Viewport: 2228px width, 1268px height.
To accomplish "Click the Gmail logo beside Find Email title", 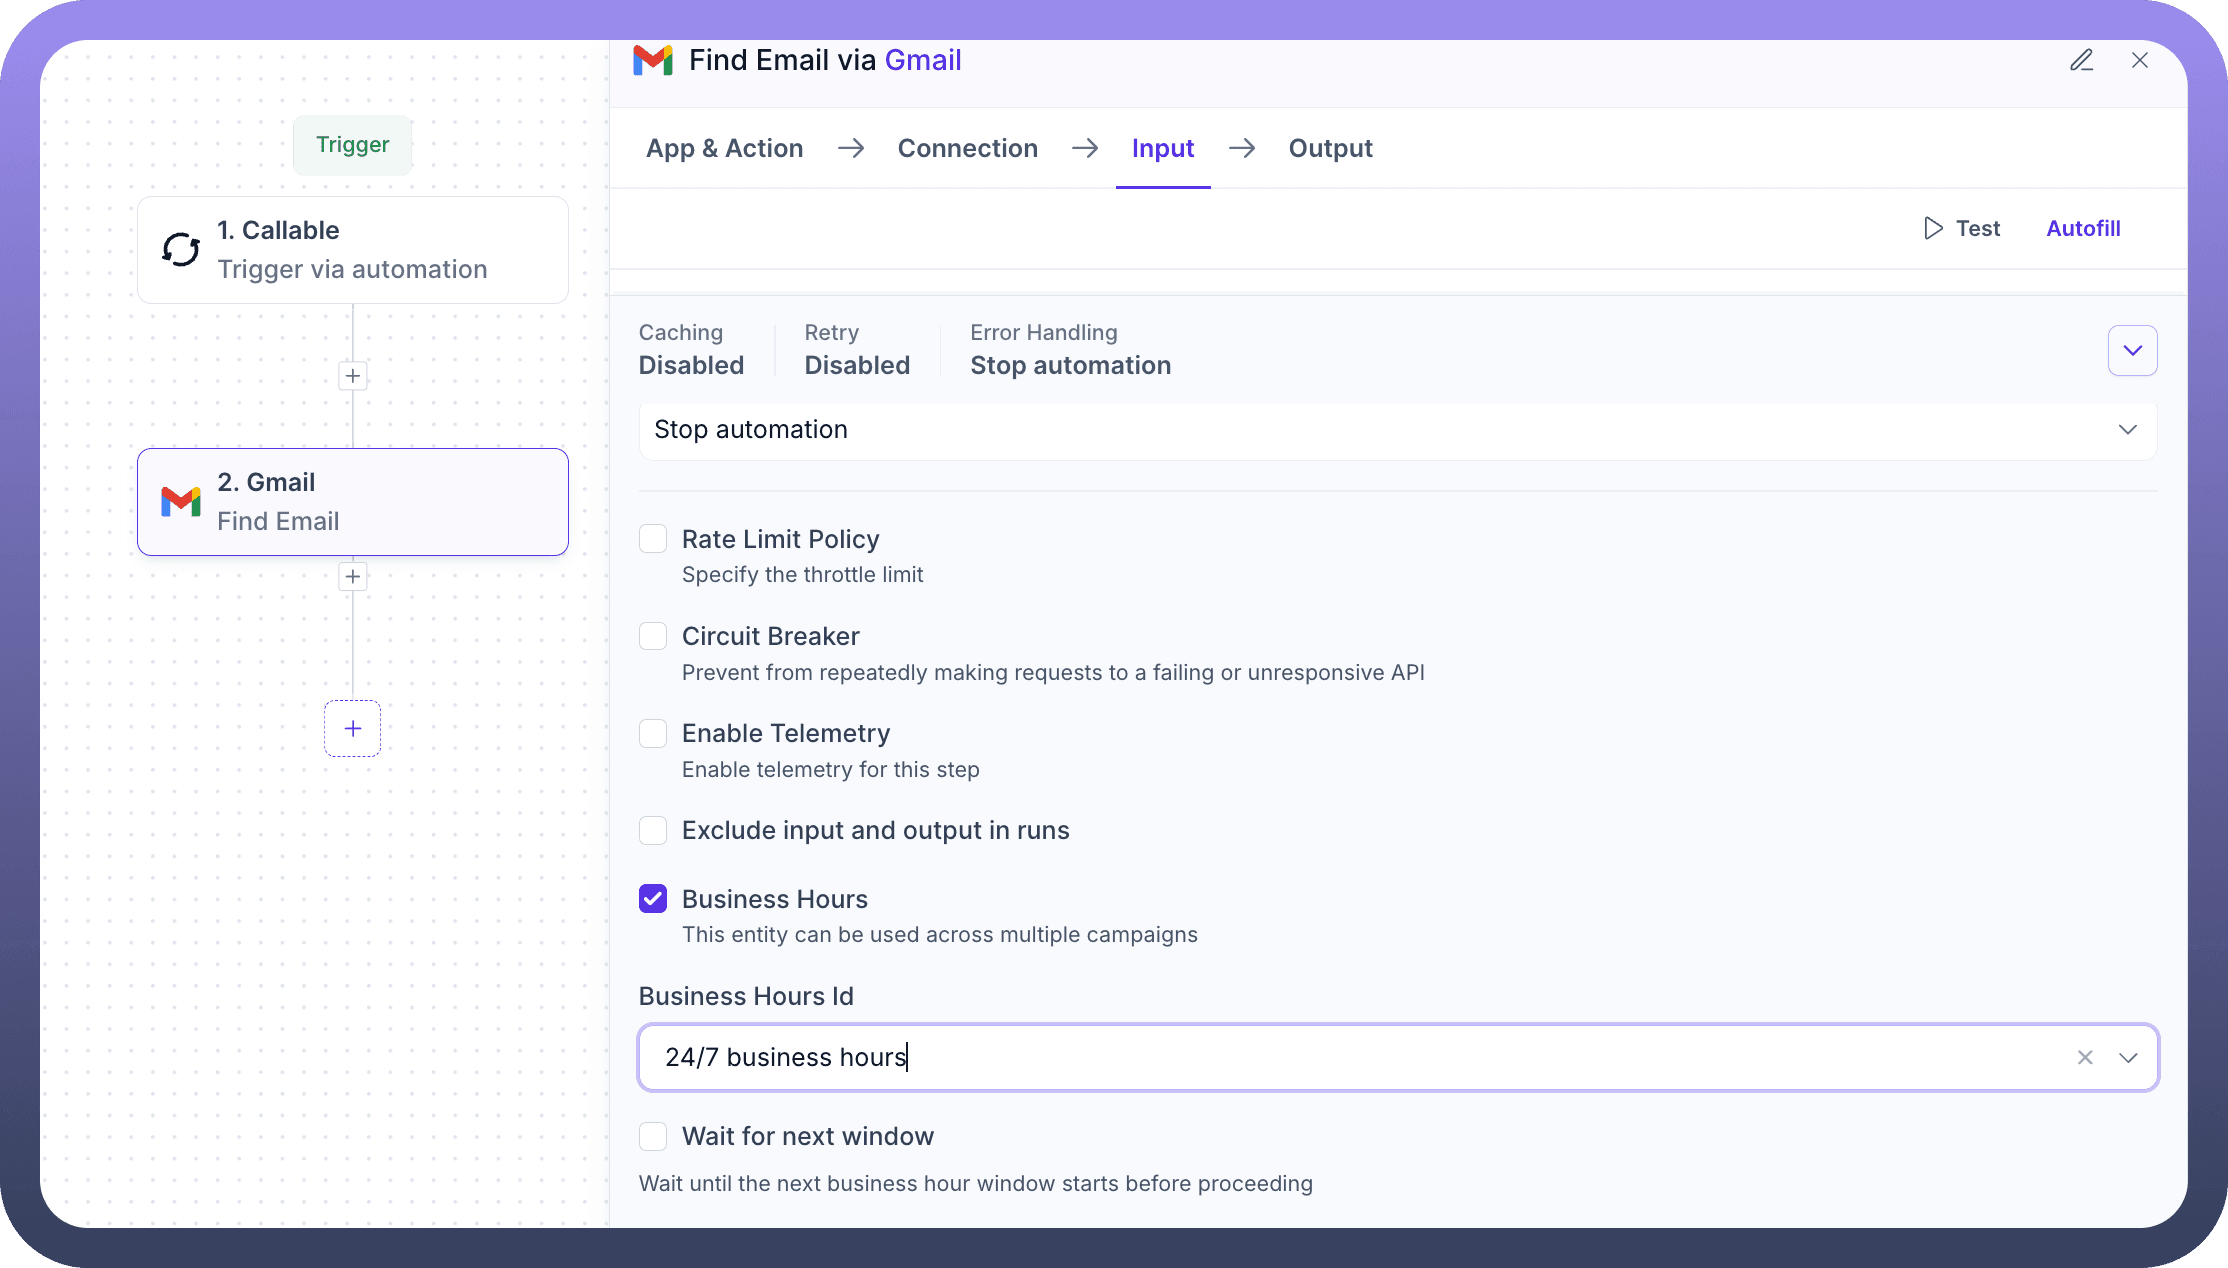I will [653, 60].
